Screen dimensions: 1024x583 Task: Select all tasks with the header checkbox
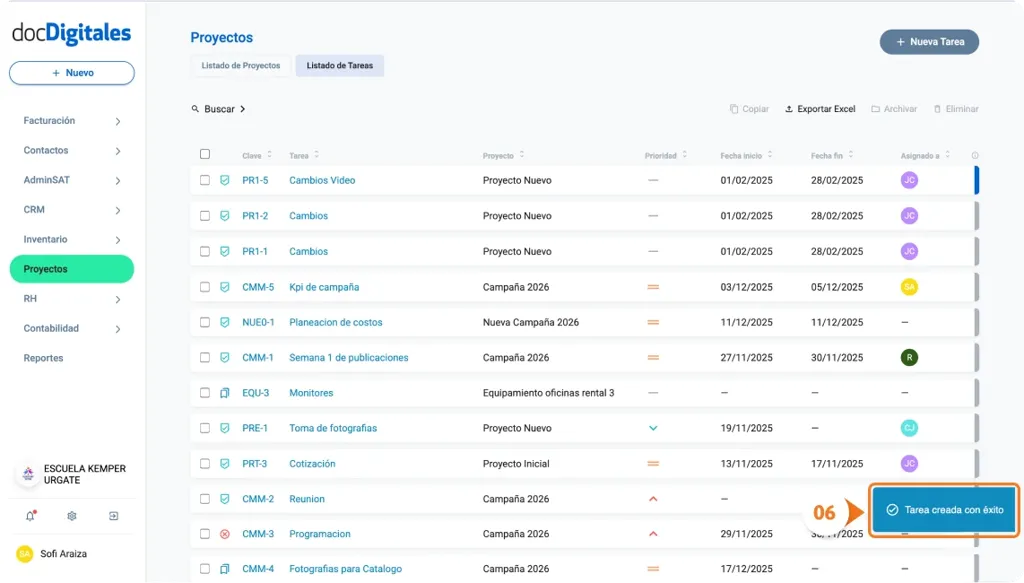point(205,154)
